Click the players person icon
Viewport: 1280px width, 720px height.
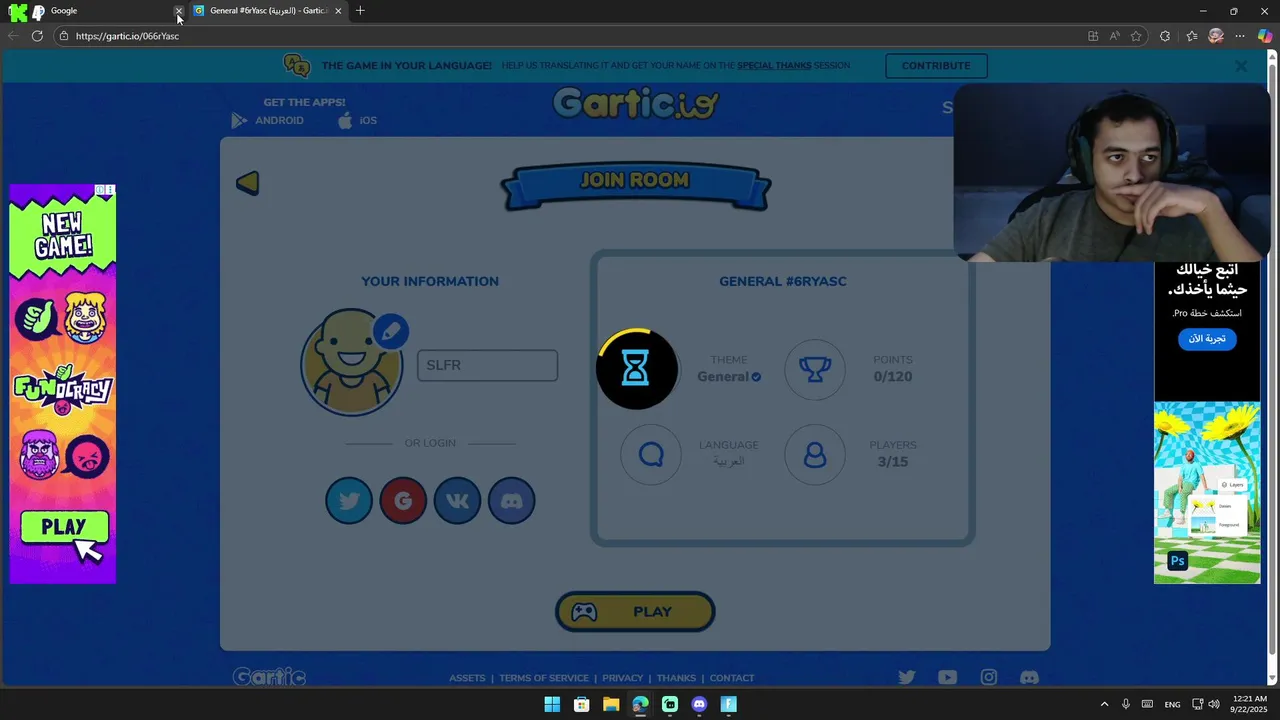click(815, 454)
